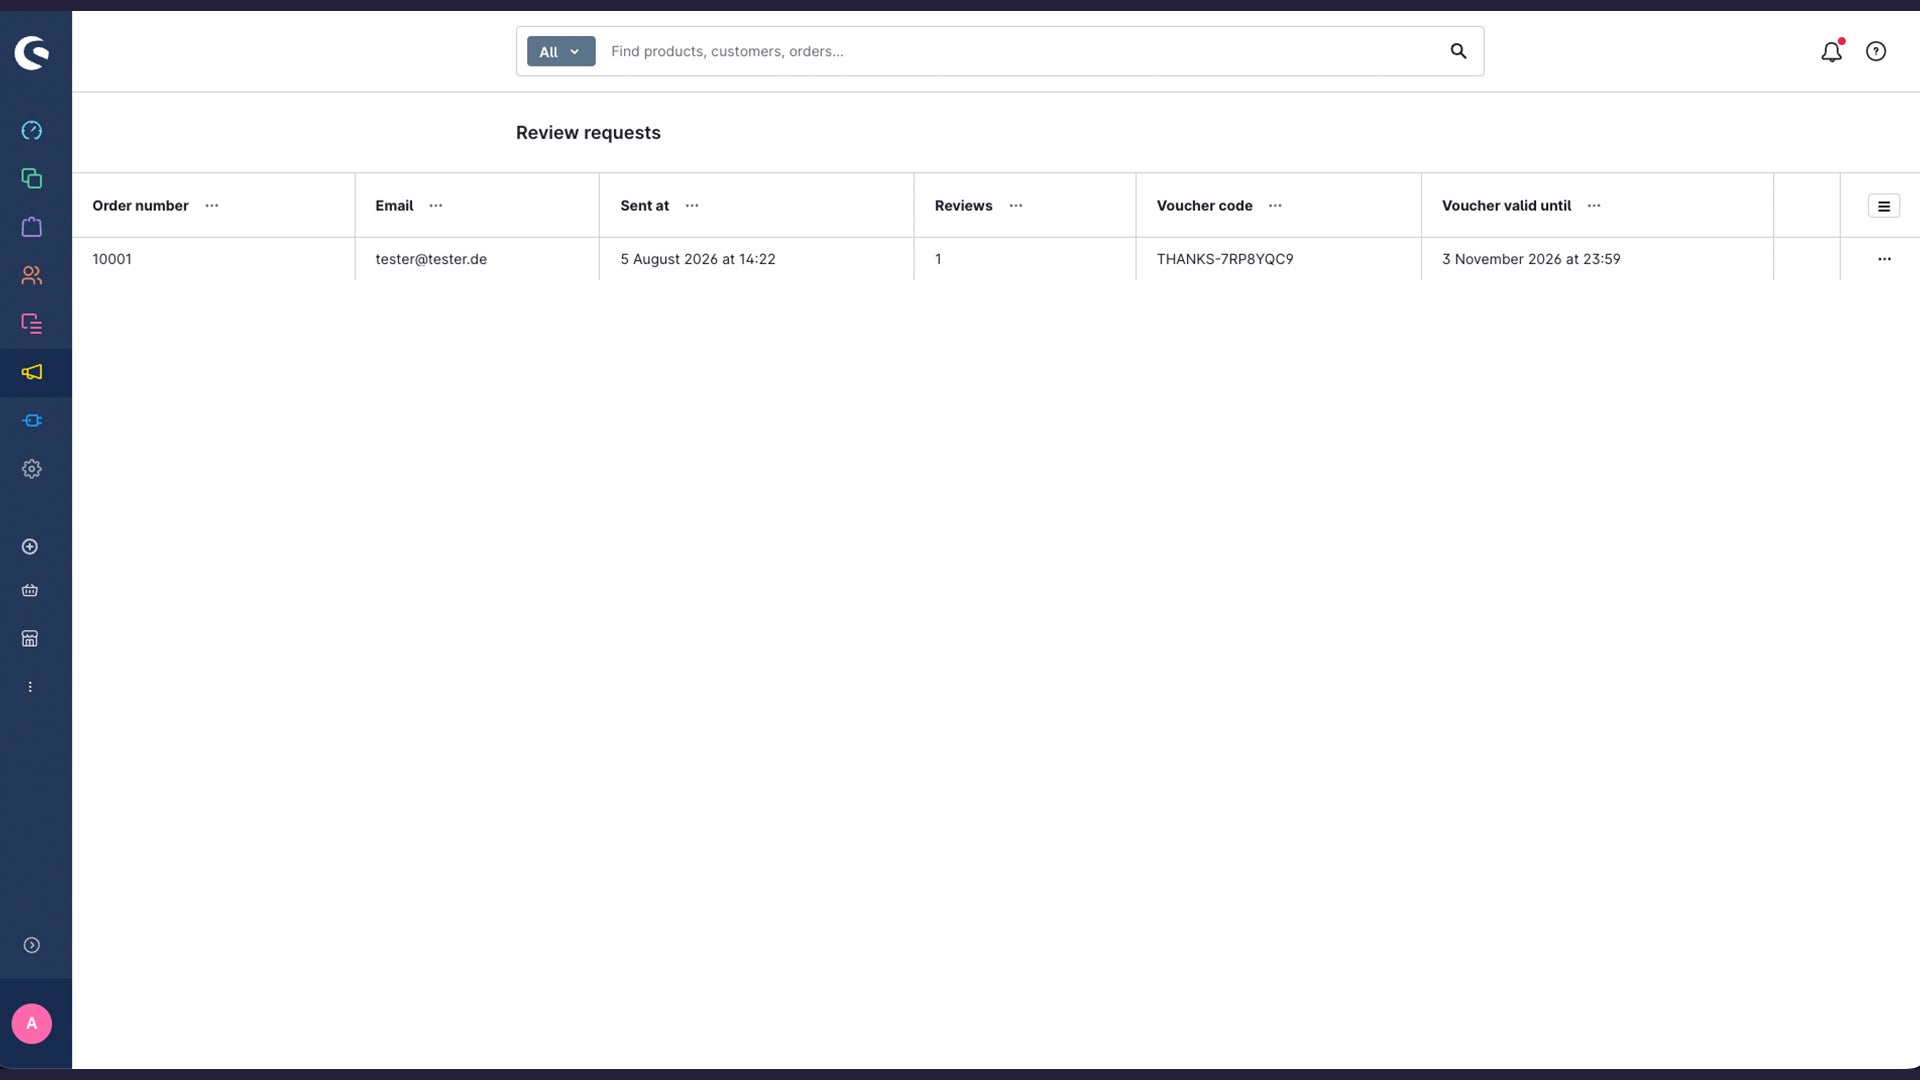Sort by Voucher valid until header
This screenshot has width=1920, height=1080.
1506,206
